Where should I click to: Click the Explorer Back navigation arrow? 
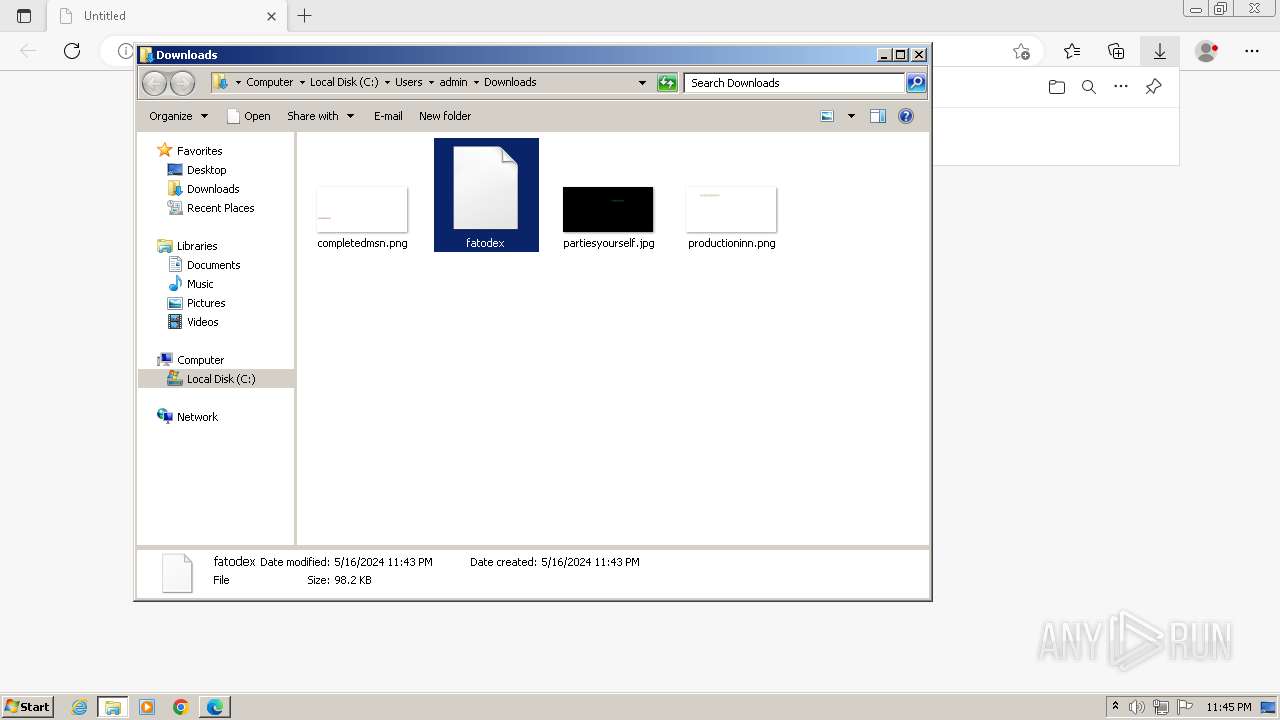click(x=154, y=83)
